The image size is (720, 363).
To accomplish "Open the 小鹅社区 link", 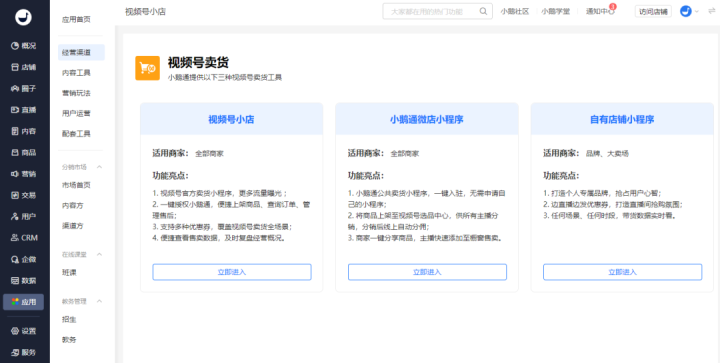I will click(x=515, y=11).
